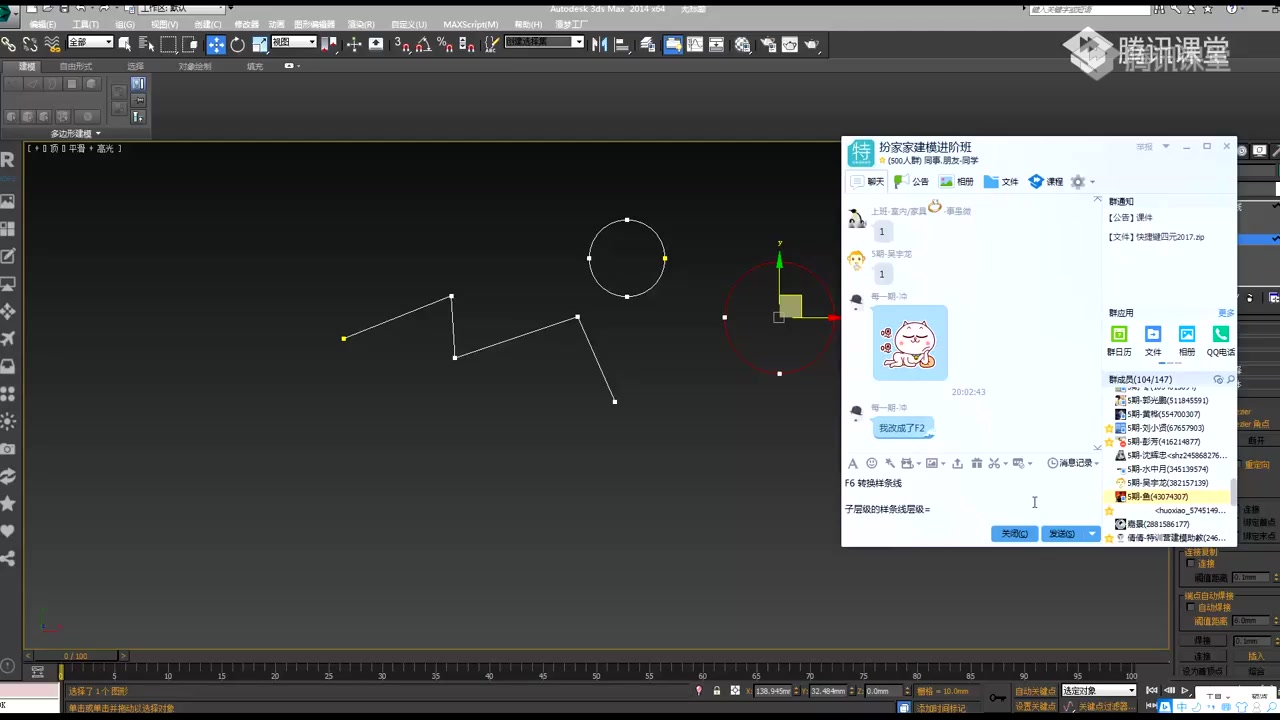Click the Mirror tool icon on the toolbar
Image resolution: width=1280 pixels, height=720 pixels.
[x=600, y=43]
